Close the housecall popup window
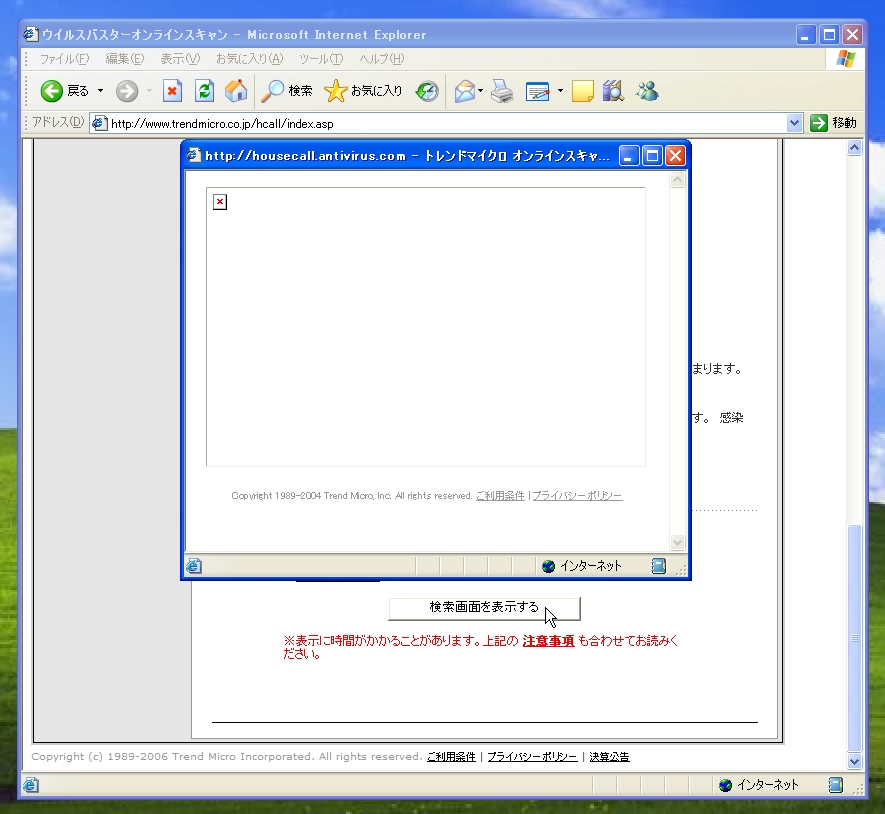885x814 pixels. [x=675, y=155]
